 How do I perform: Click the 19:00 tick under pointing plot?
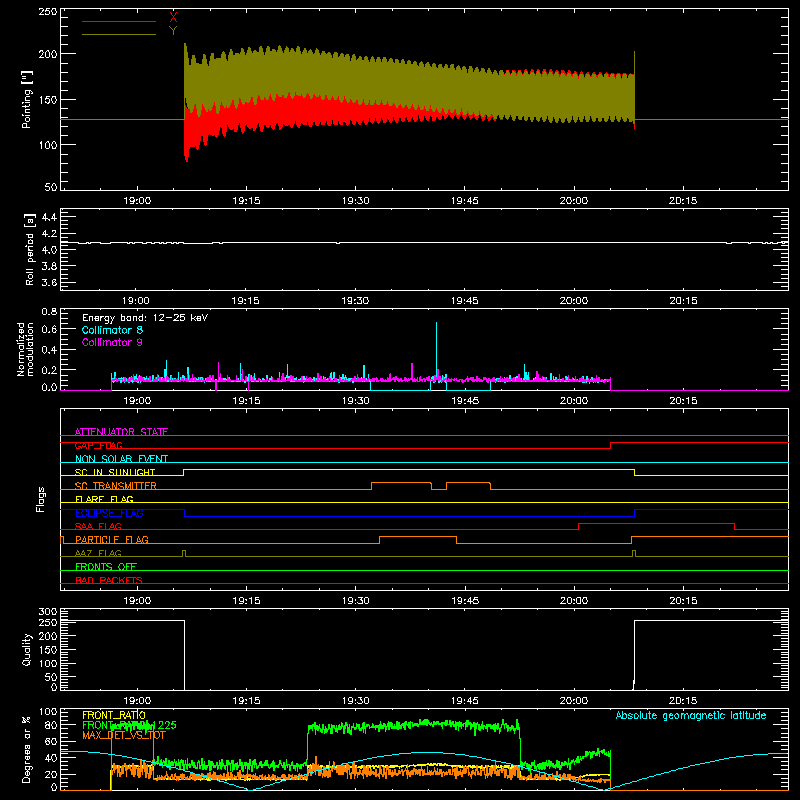(x=137, y=201)
